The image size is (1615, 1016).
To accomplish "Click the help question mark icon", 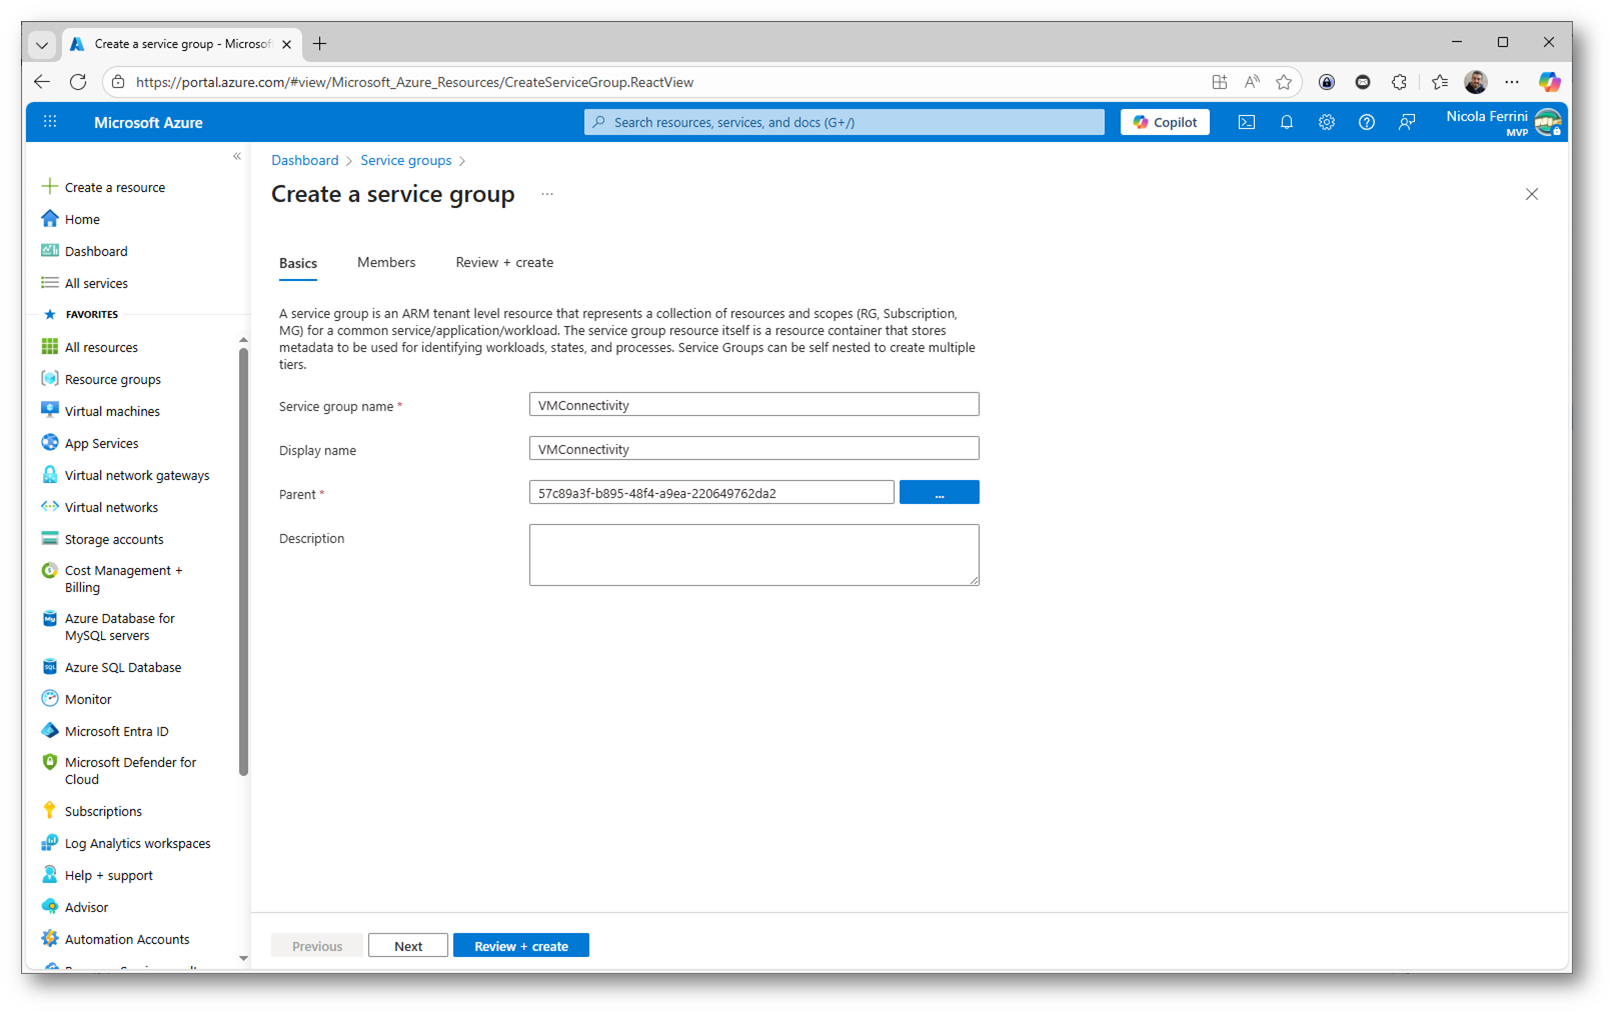I will 1366,122.
